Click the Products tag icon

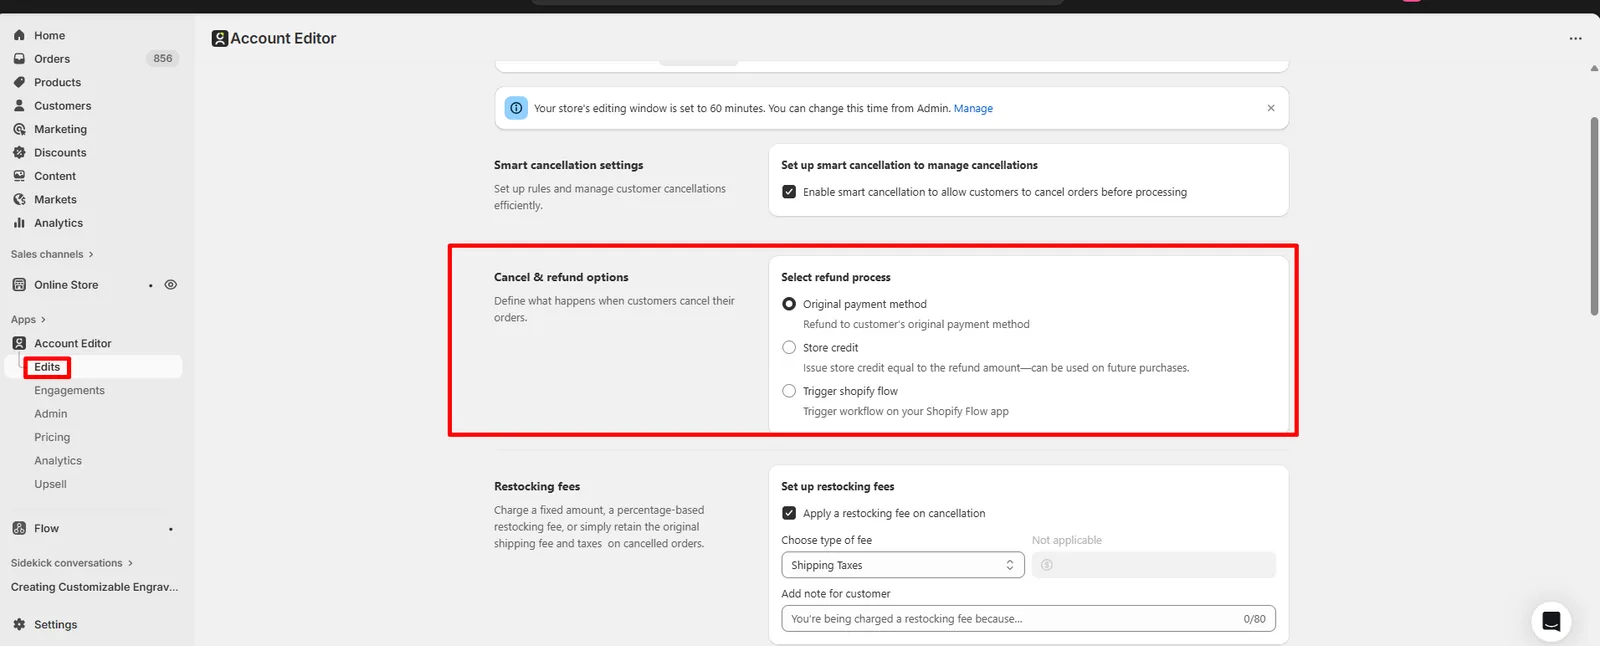[x=19, y=82]
